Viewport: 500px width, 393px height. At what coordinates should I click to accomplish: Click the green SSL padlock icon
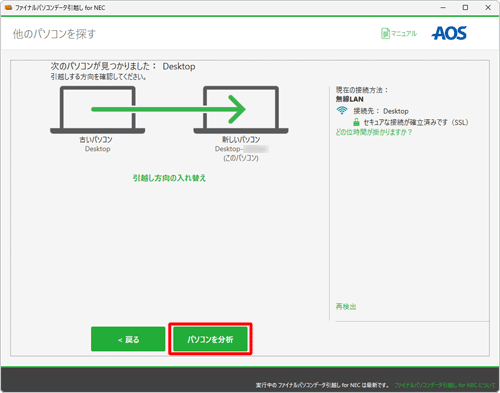[356, 122]
